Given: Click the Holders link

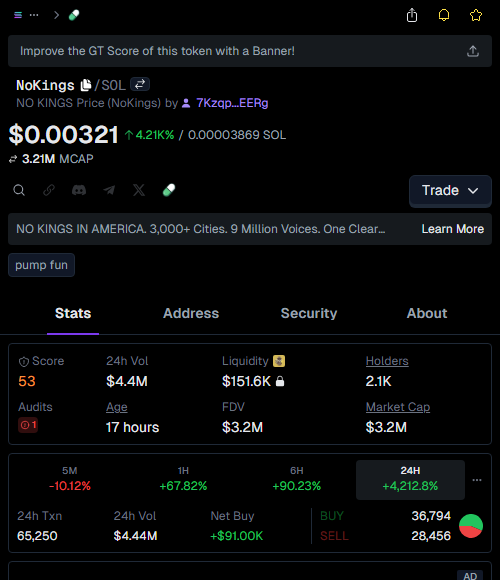Looking at the screenshot, I should point(387,361).
